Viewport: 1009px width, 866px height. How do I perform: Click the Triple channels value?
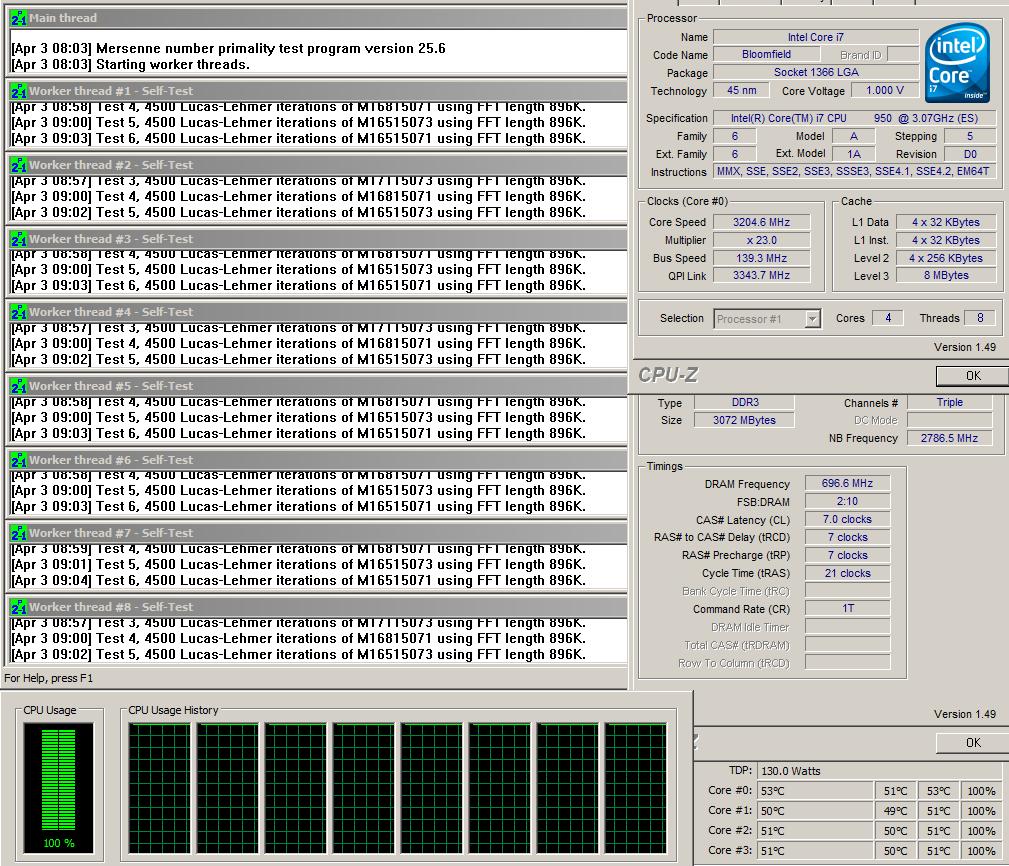[949, 403]
